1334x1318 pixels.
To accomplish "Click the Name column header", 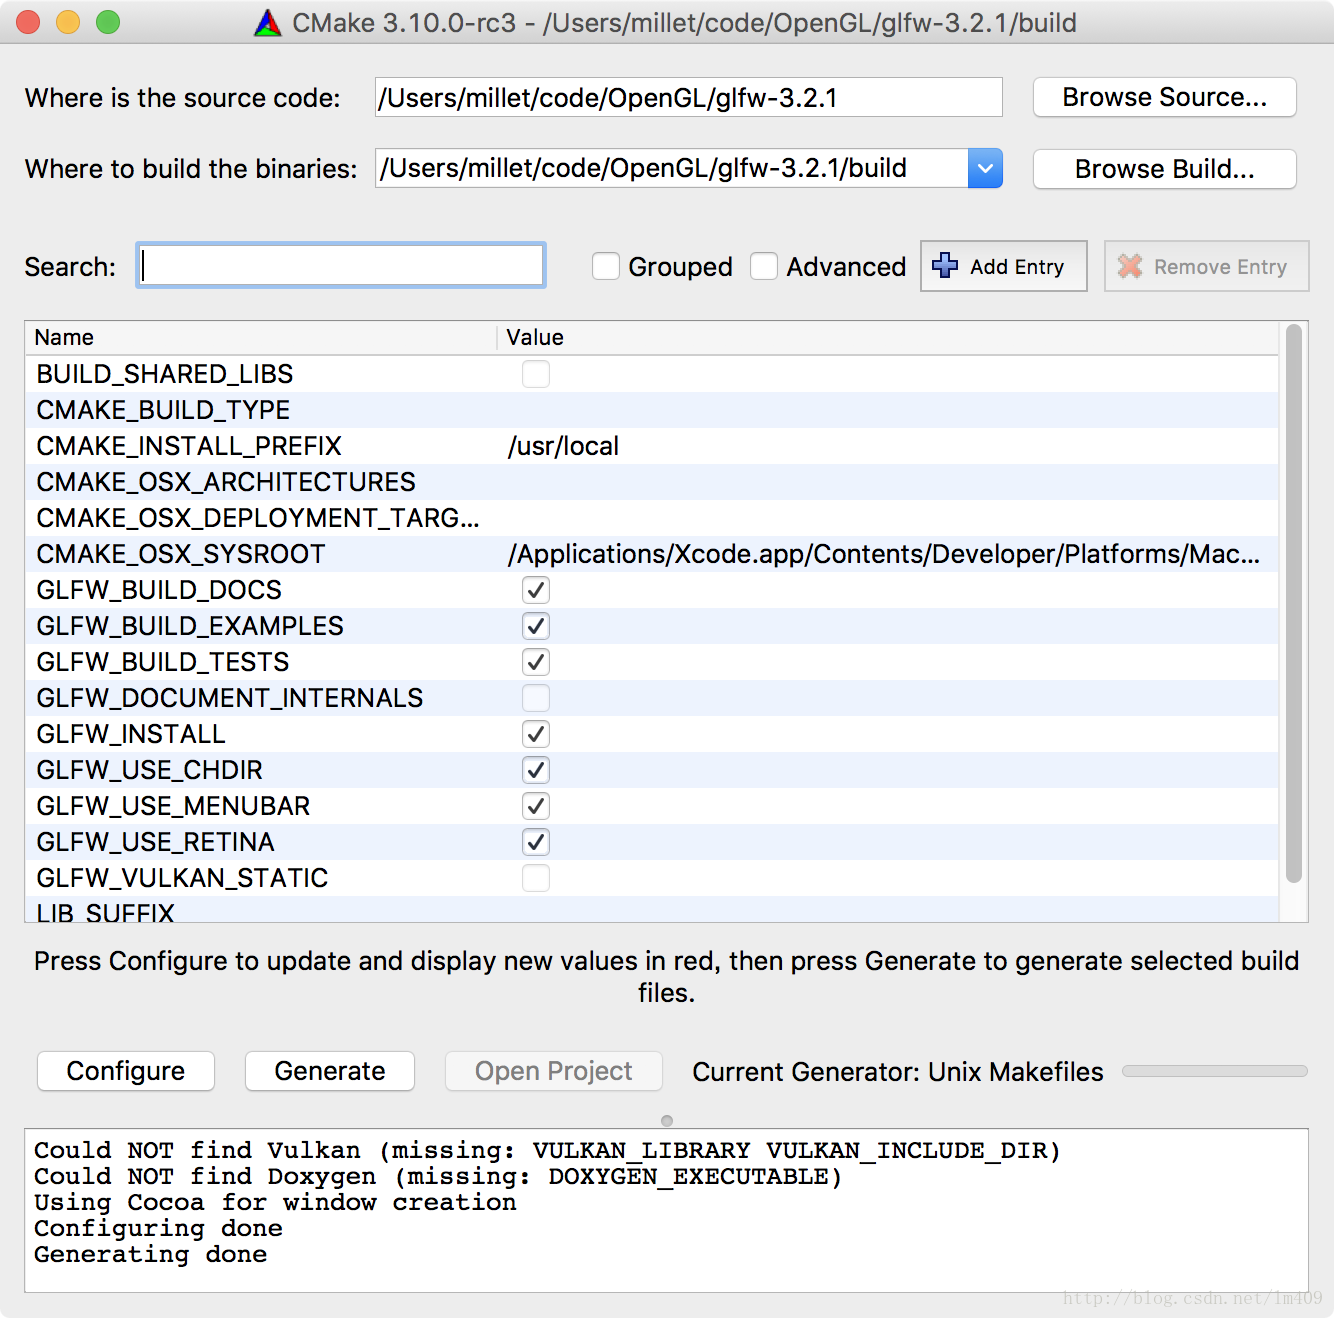I will (261, 338).
